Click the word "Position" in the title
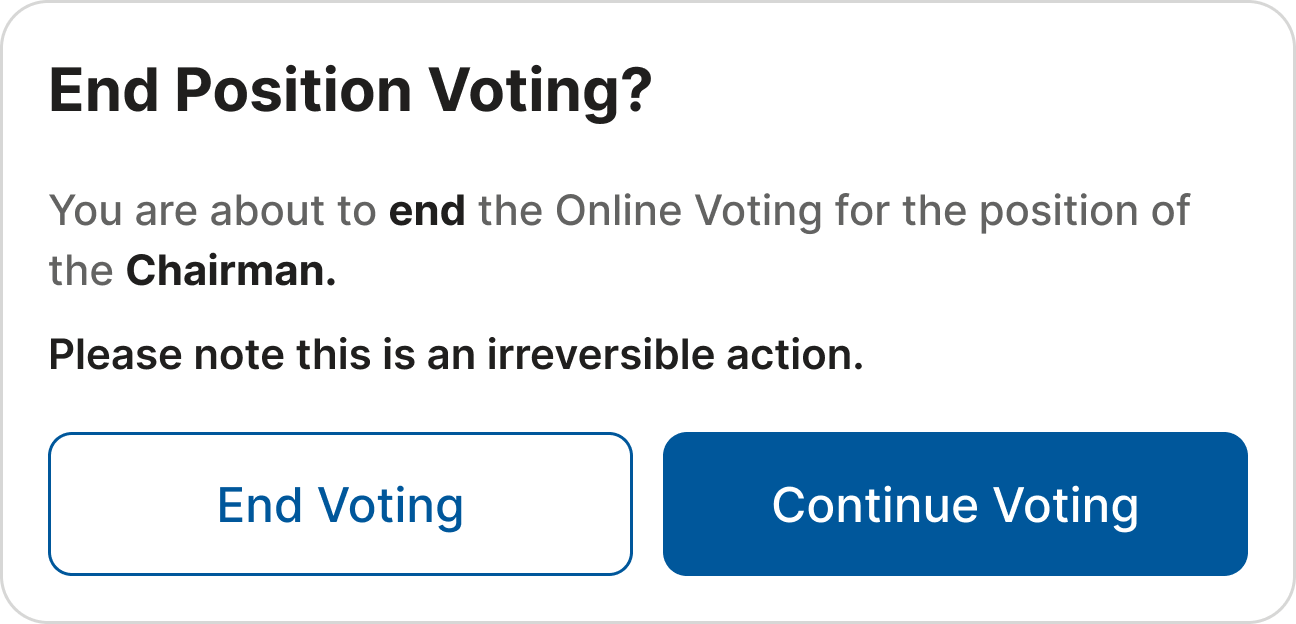Image resolution: width=1296 pixels, height=624 pixels. 293,92
